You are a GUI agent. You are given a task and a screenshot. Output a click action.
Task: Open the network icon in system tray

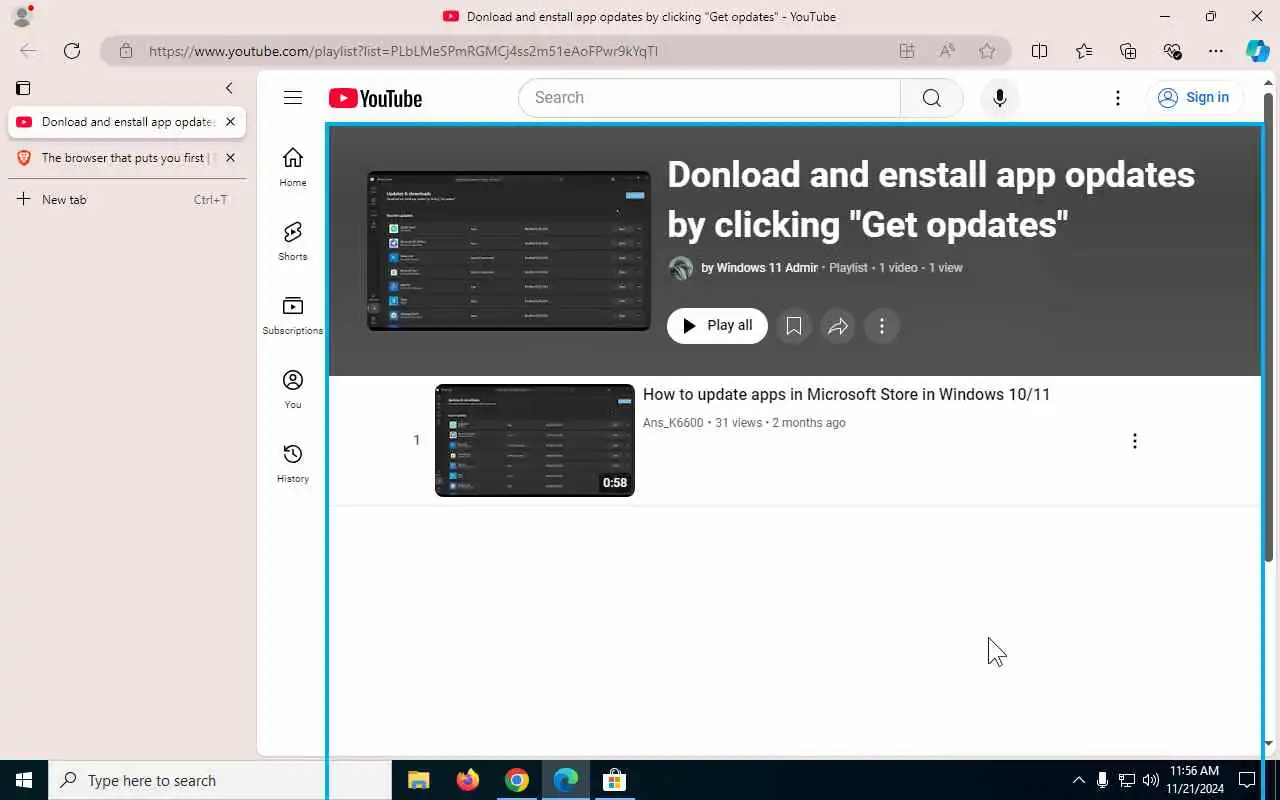(1127, 780)
